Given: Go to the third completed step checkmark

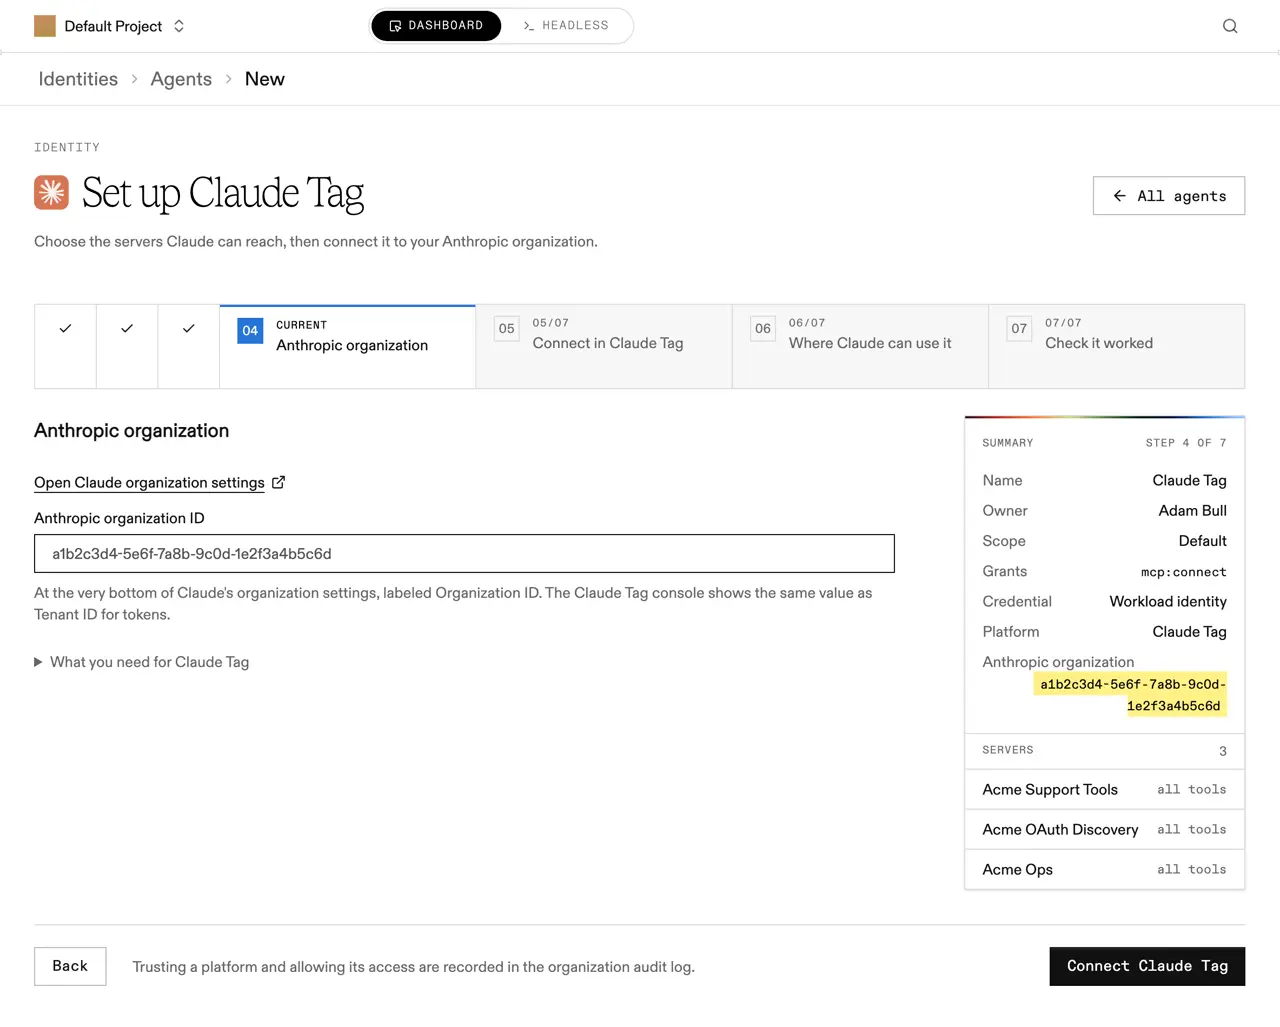Looking at the screenshot, I should (188, 328).
